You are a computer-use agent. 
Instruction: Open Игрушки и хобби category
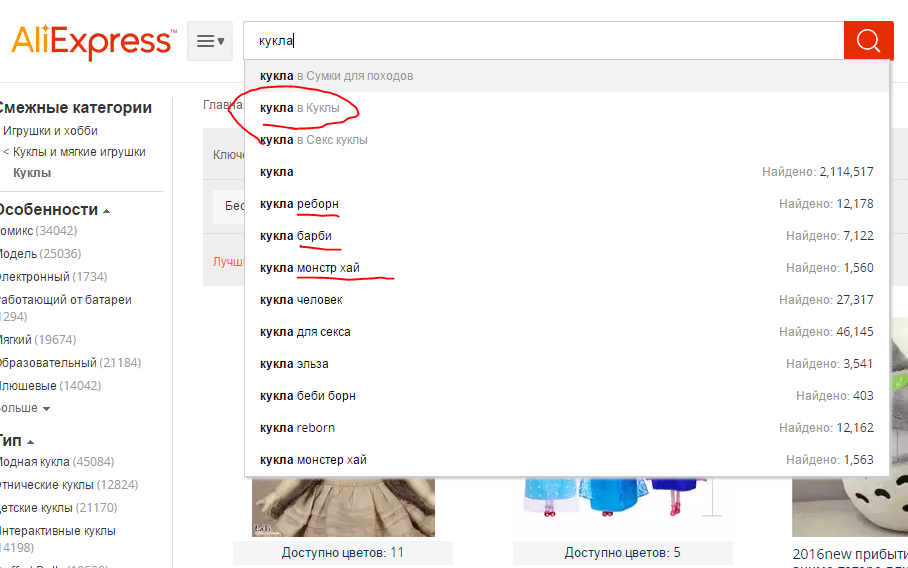(50, 131)
